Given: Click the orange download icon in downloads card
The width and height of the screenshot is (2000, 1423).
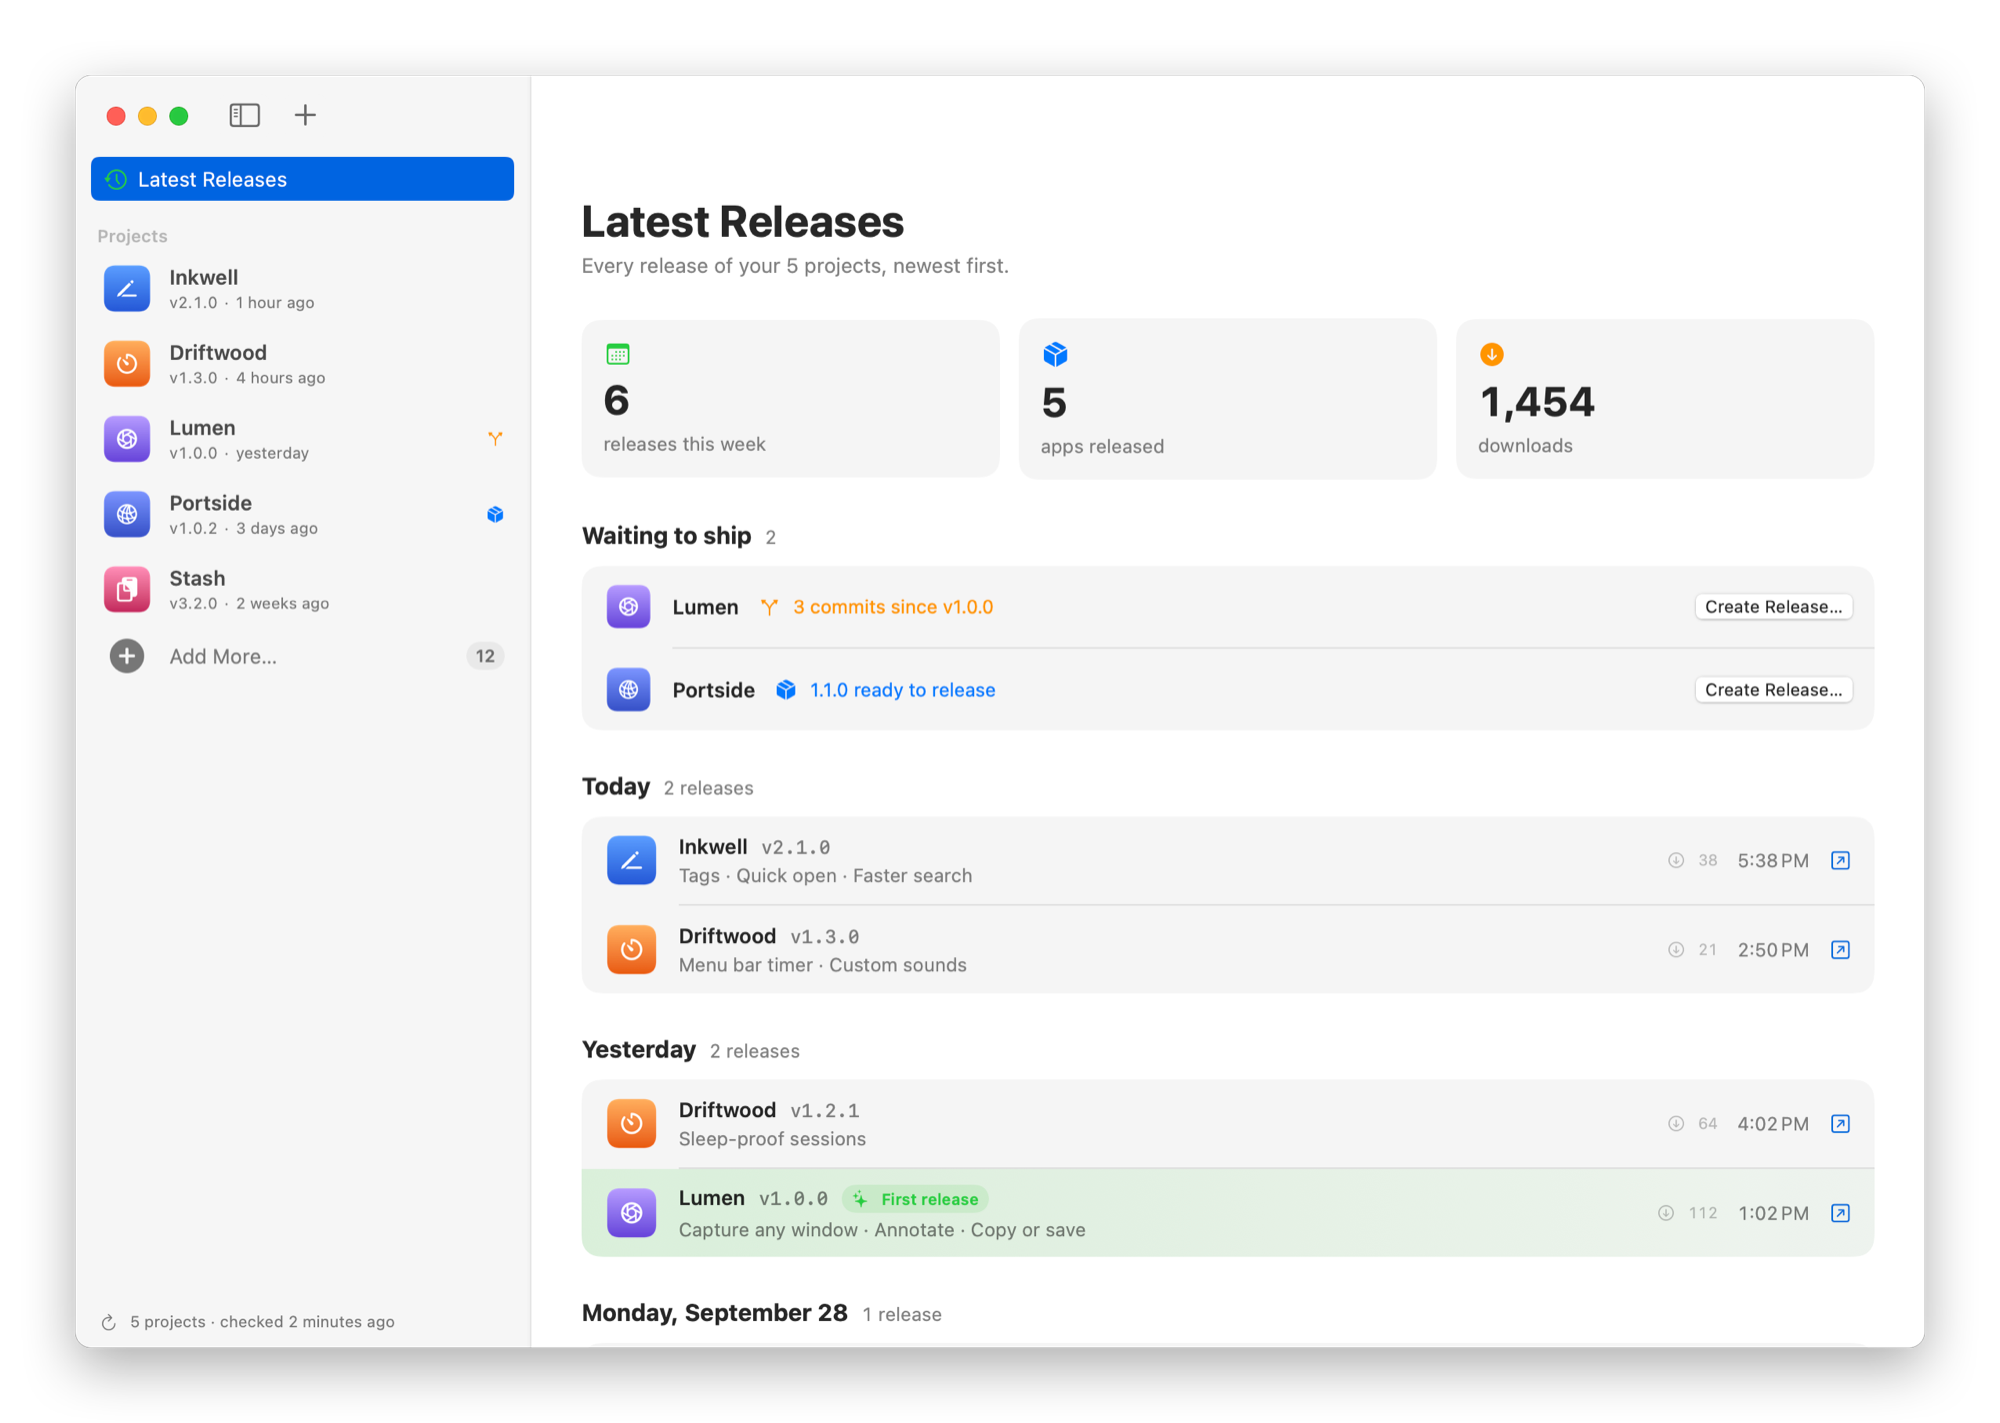Looking at the screenshot, I should pyautogui.click(x=1492, y=354).
